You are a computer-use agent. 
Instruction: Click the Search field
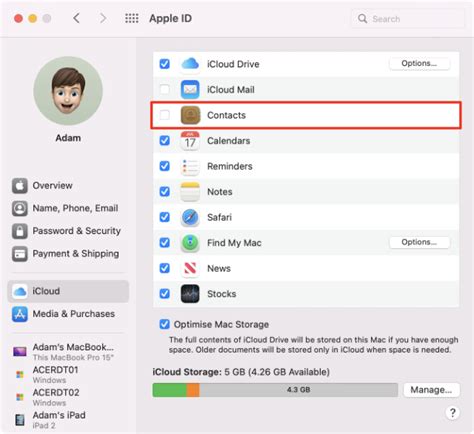pyautogui.click(x=407, y=19)
